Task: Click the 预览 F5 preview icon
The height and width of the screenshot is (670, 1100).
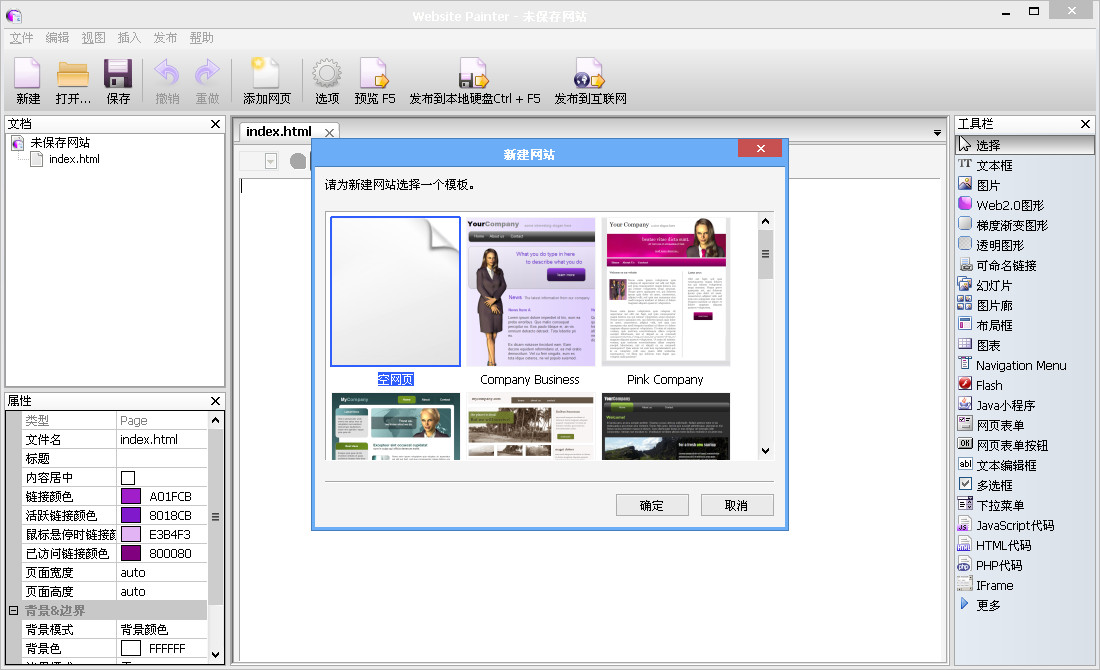Action: tap(374, 75)
